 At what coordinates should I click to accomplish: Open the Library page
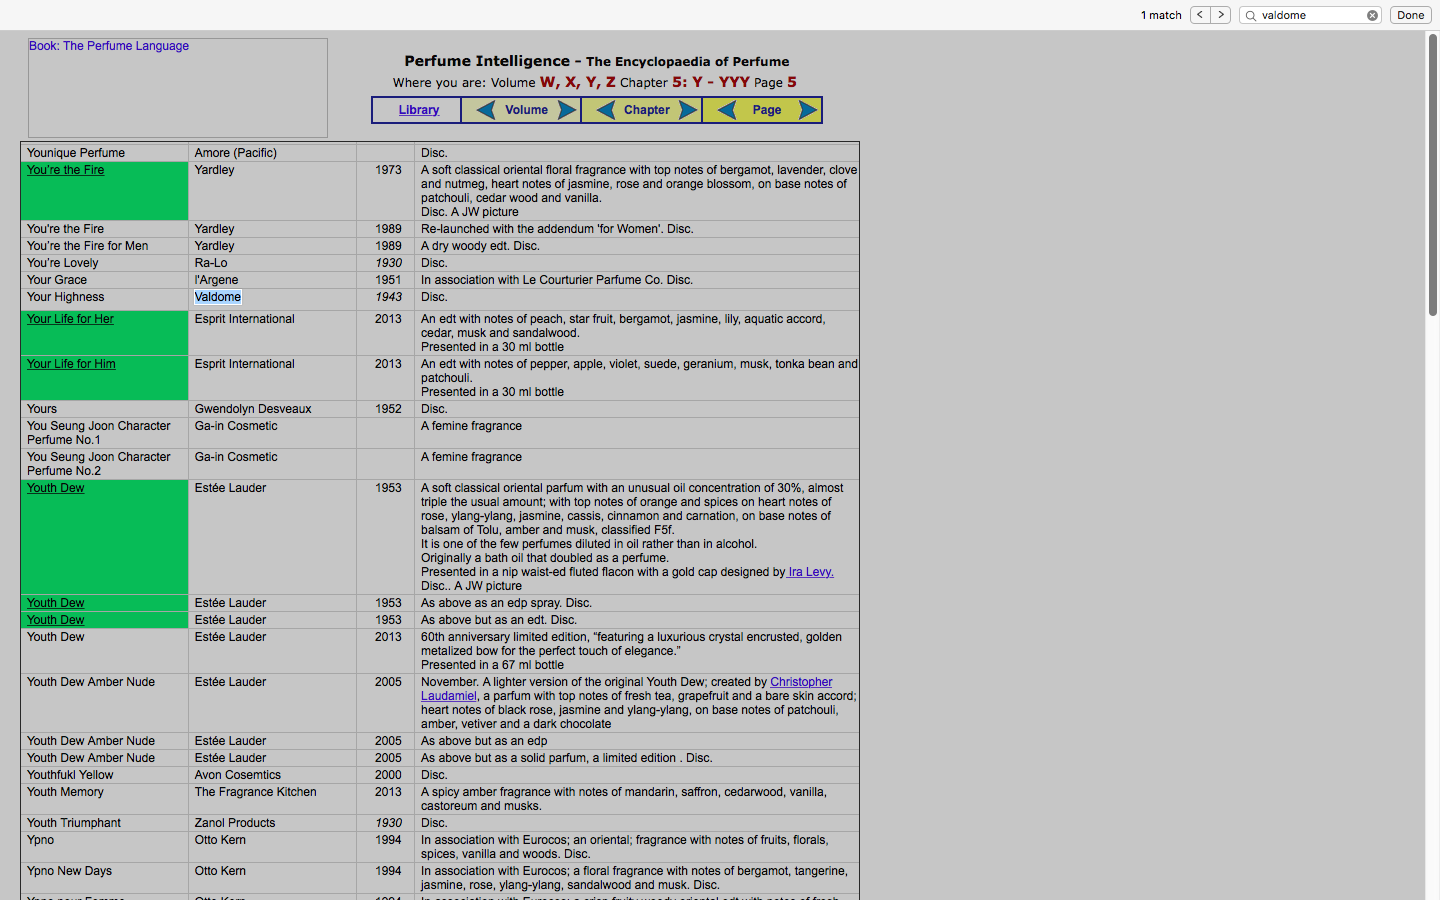[417, 110]
